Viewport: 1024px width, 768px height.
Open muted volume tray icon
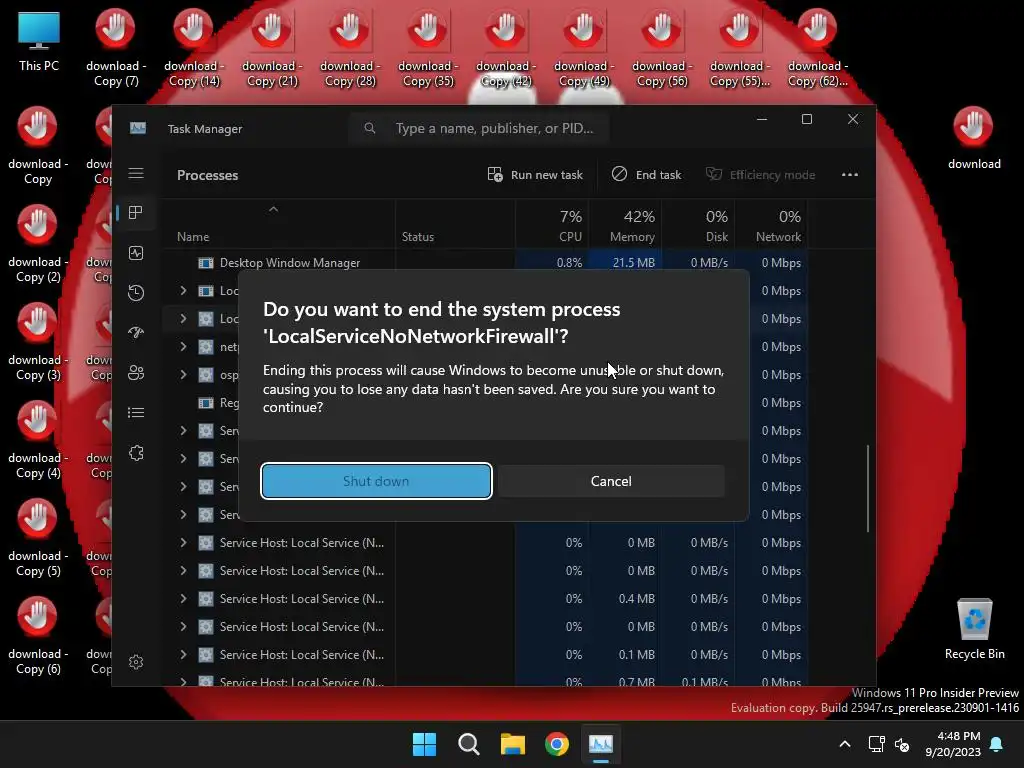(902, 744)
